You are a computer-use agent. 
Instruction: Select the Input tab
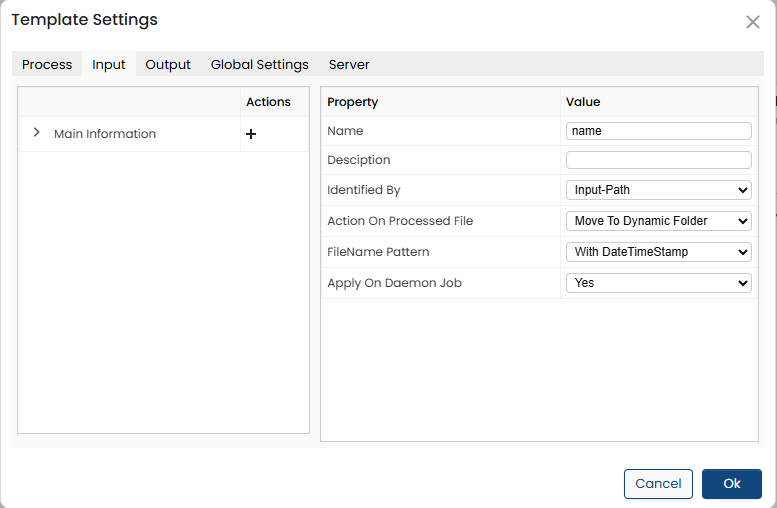coord(109,64)
